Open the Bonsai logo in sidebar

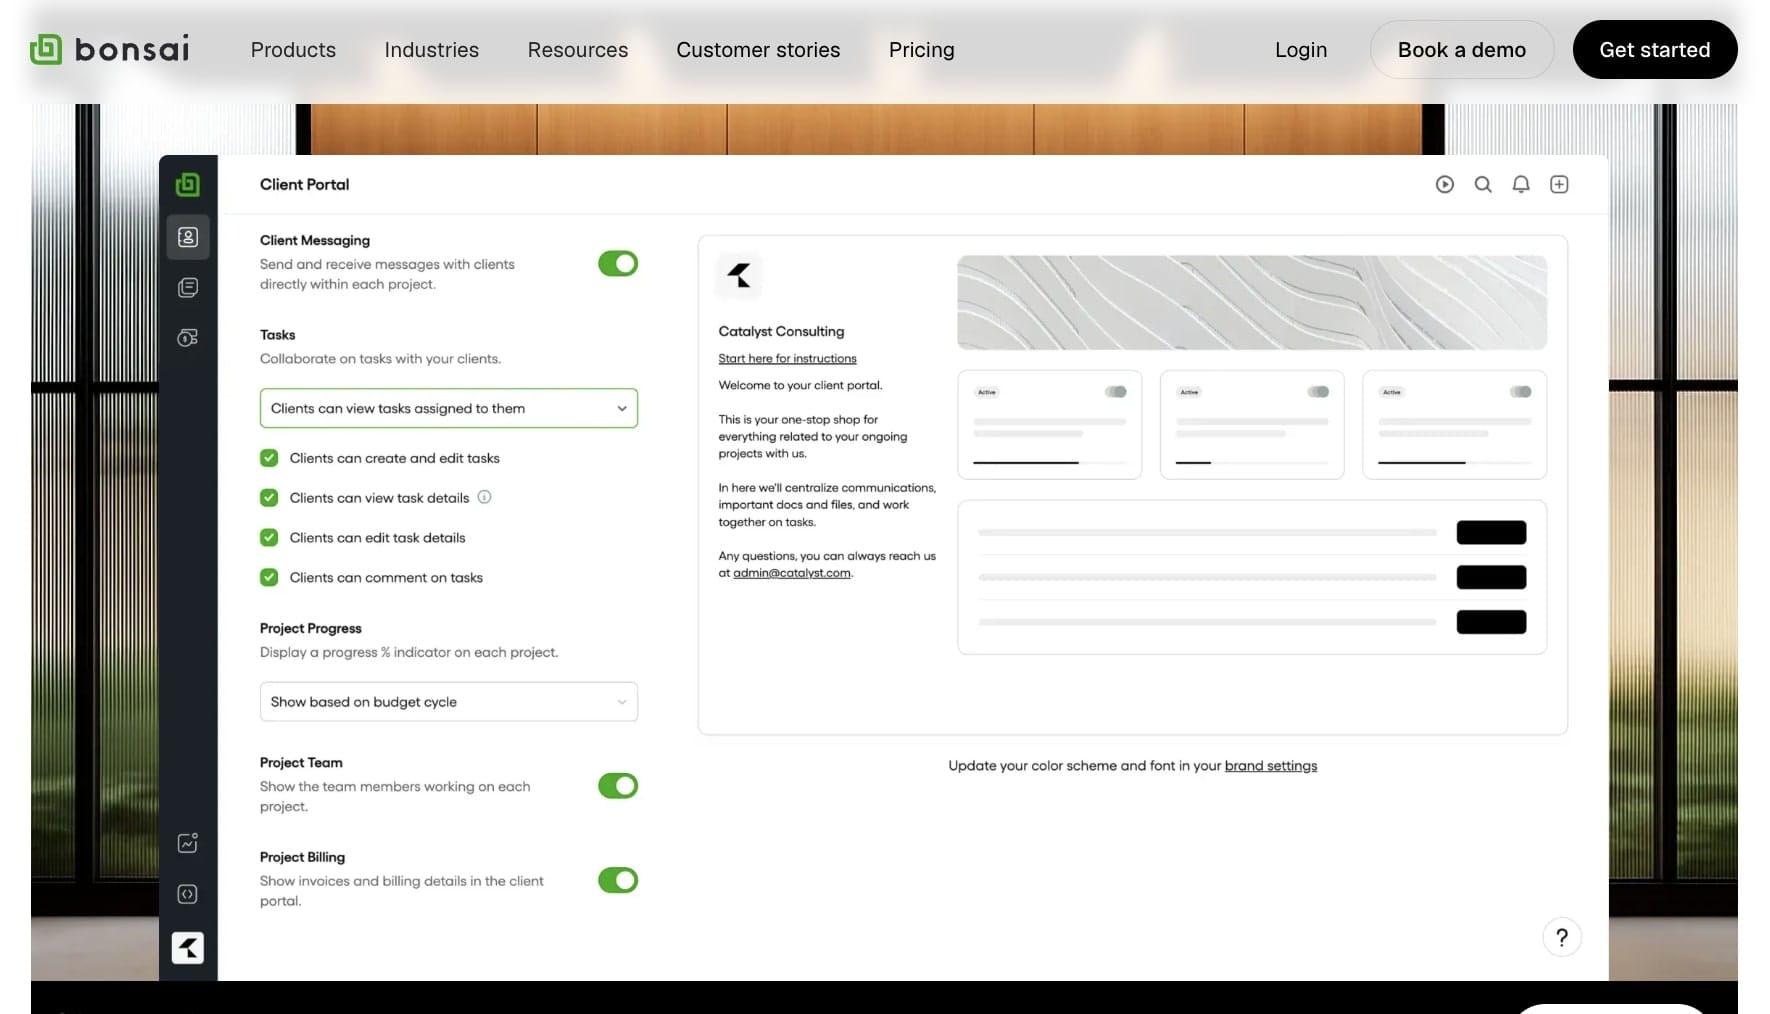click(187, 184)
